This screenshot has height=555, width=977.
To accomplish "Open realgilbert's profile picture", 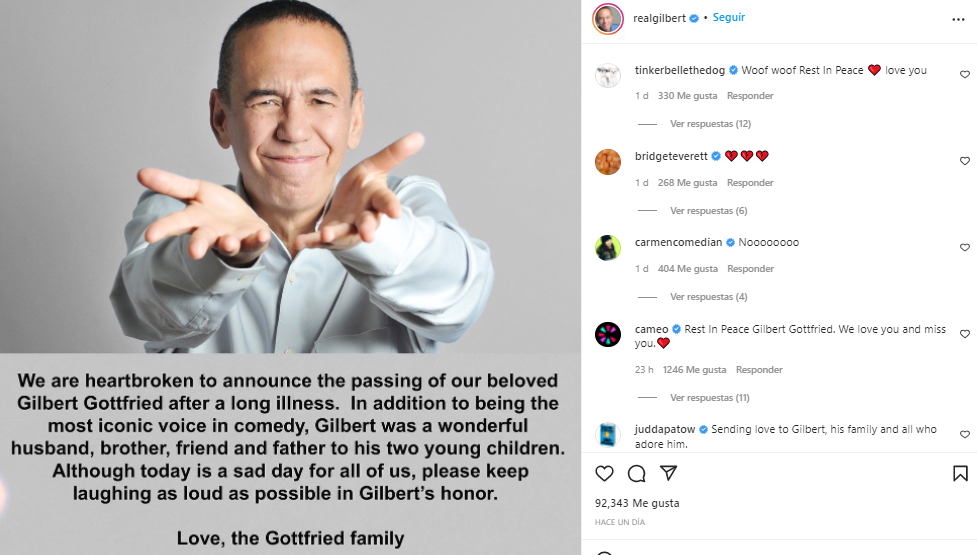I will tap(608, 18).
